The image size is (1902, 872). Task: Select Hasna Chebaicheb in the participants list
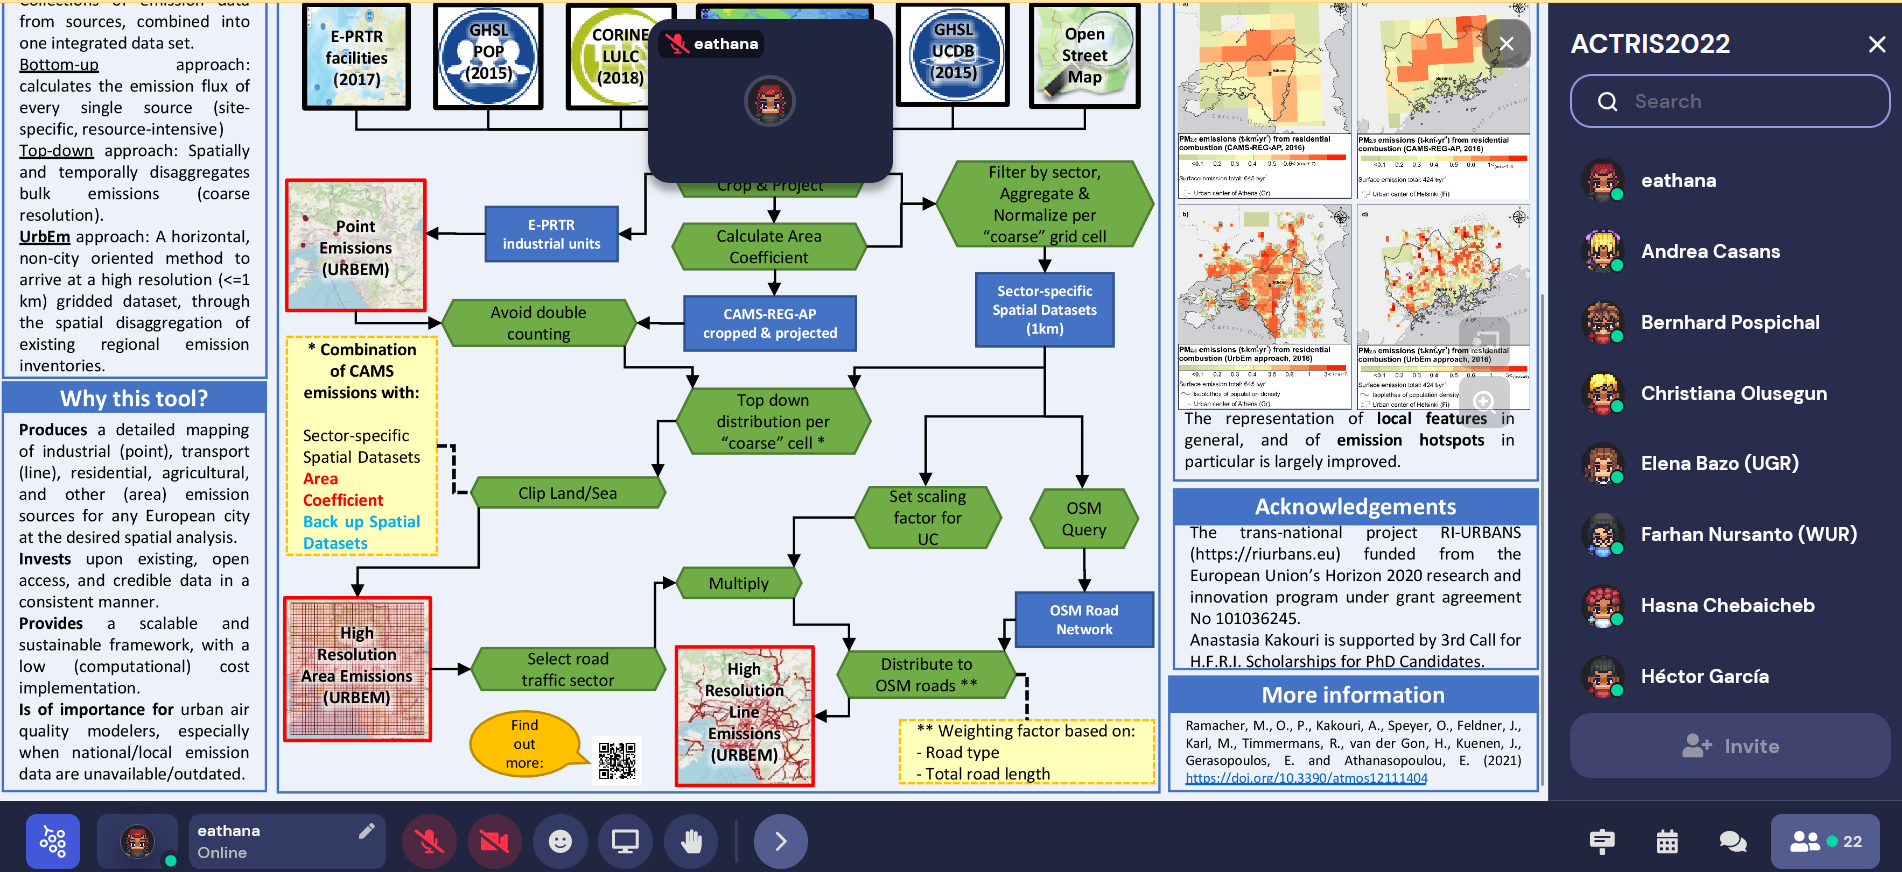coord(1730,606)
